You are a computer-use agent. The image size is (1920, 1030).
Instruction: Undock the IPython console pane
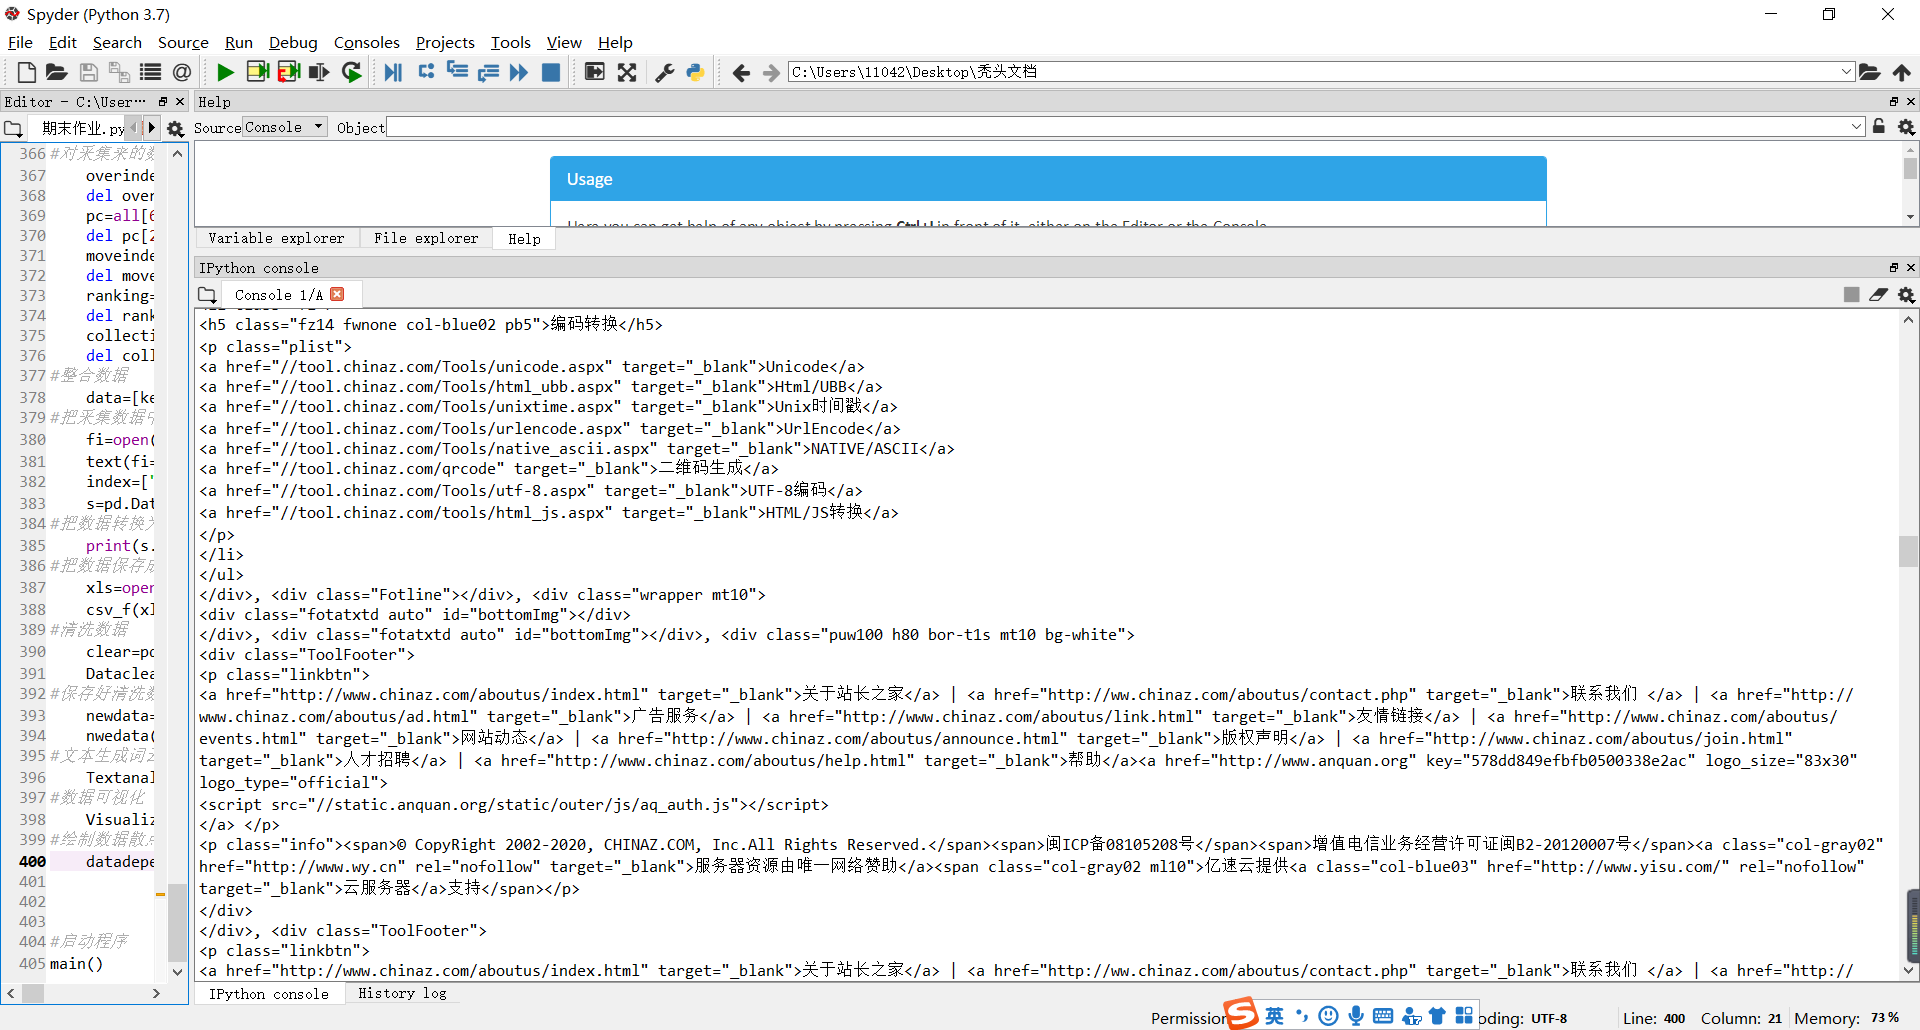pos(1893,267)
